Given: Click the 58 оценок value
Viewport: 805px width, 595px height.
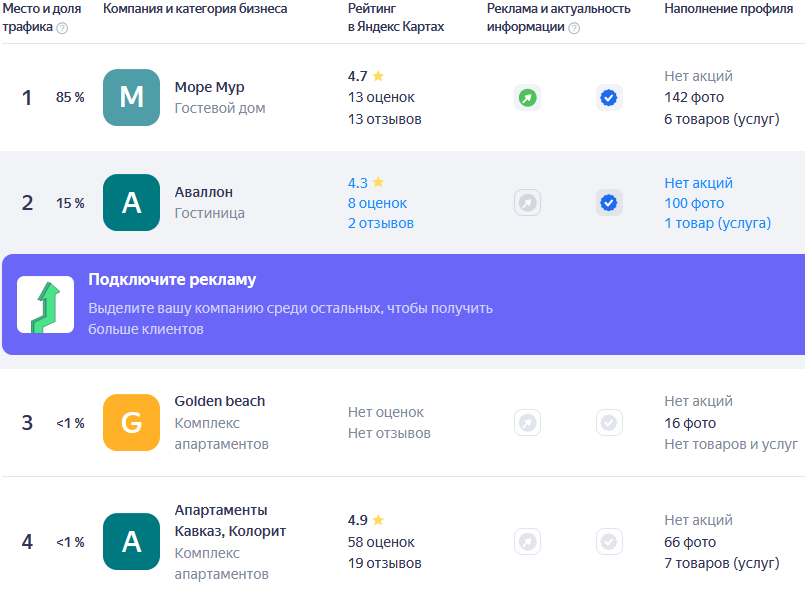Looking at the screenshot, I should (x=381, y=542).
